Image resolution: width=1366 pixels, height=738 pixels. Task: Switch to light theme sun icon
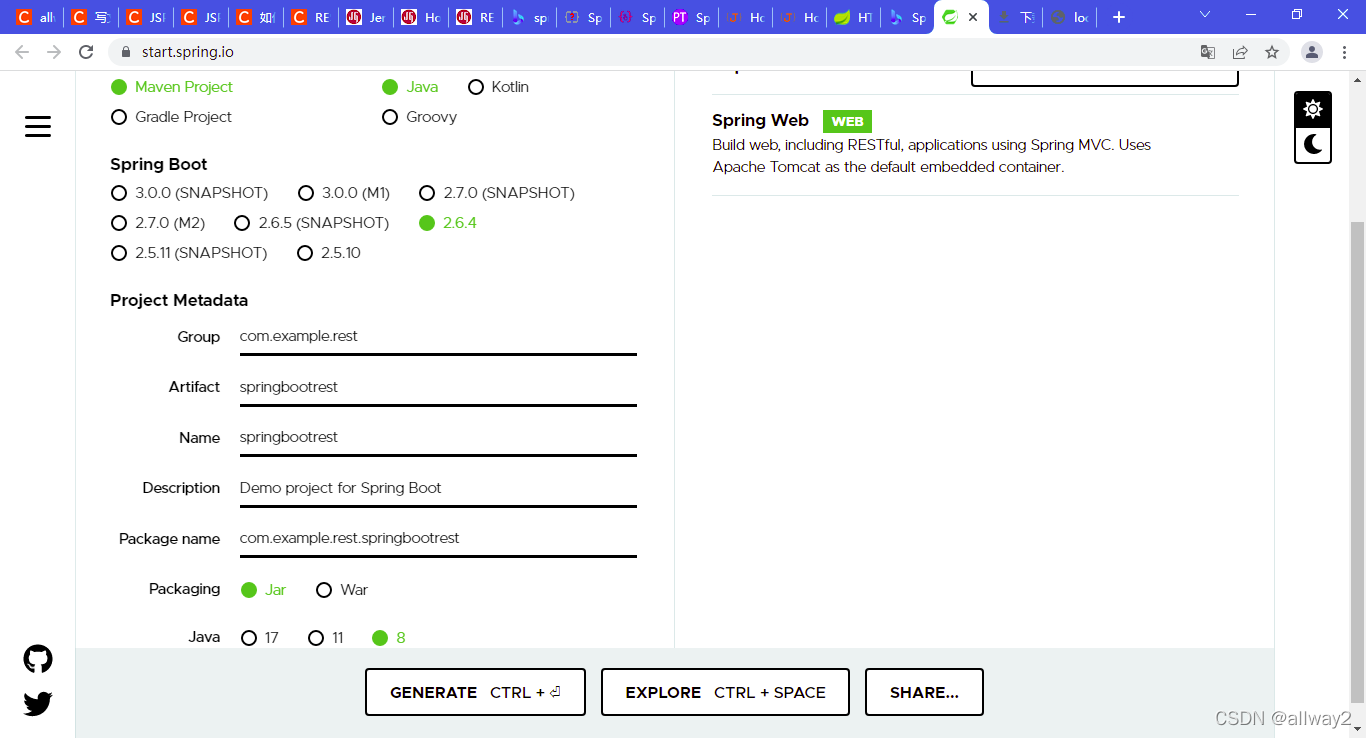point(1313,110)
